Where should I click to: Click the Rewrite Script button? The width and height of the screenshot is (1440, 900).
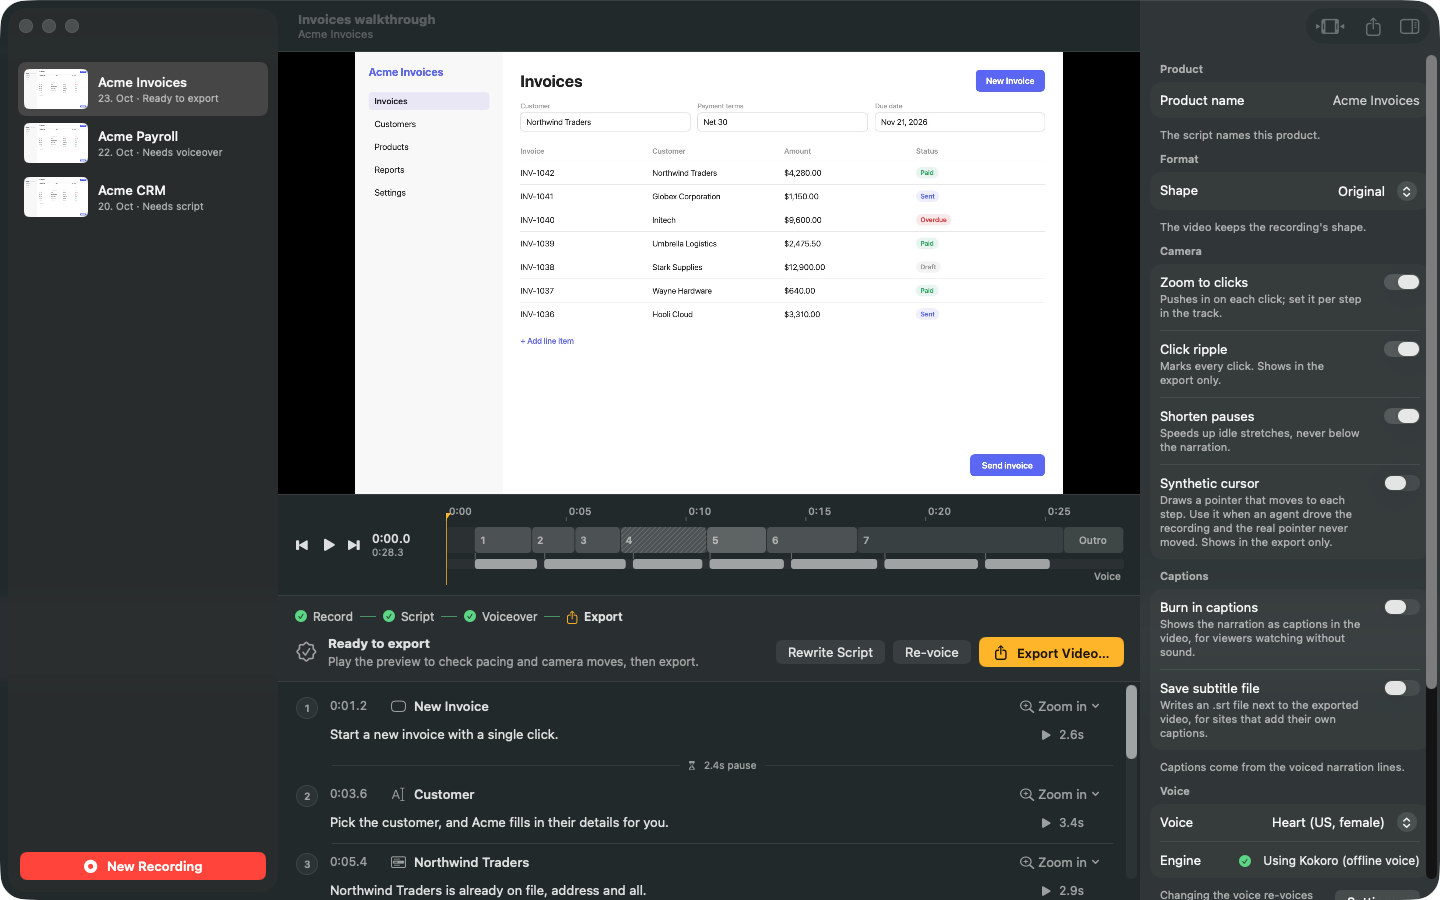coord(830,652)
